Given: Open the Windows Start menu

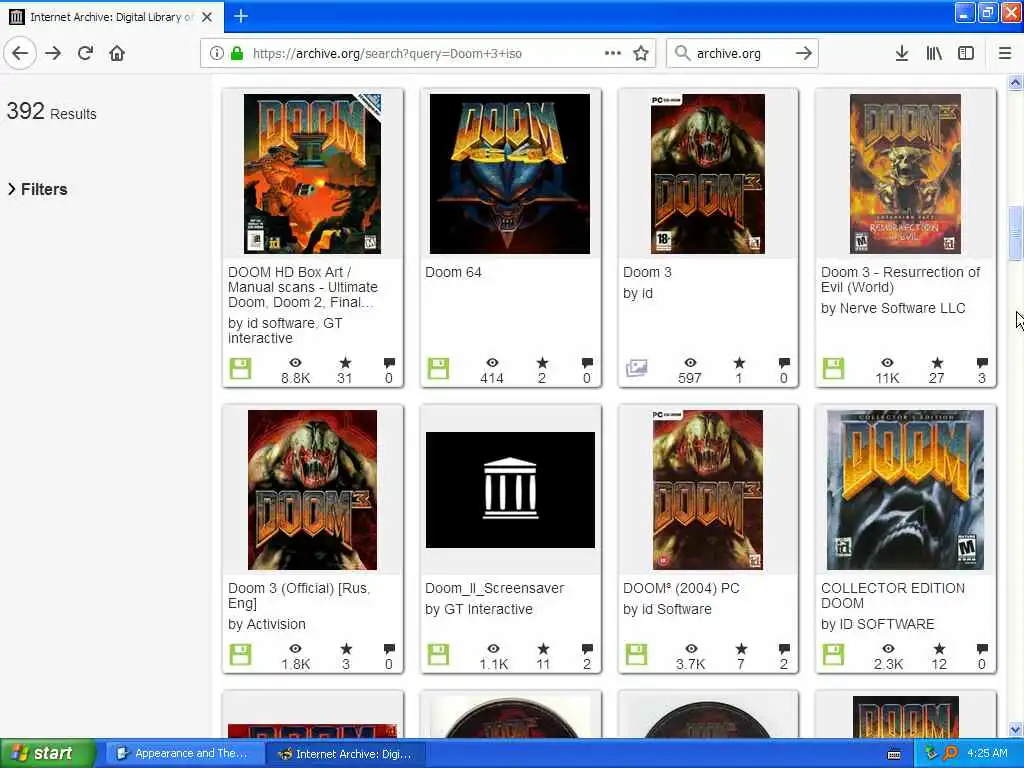Looking at the screenshot, I should click(47, 753).
